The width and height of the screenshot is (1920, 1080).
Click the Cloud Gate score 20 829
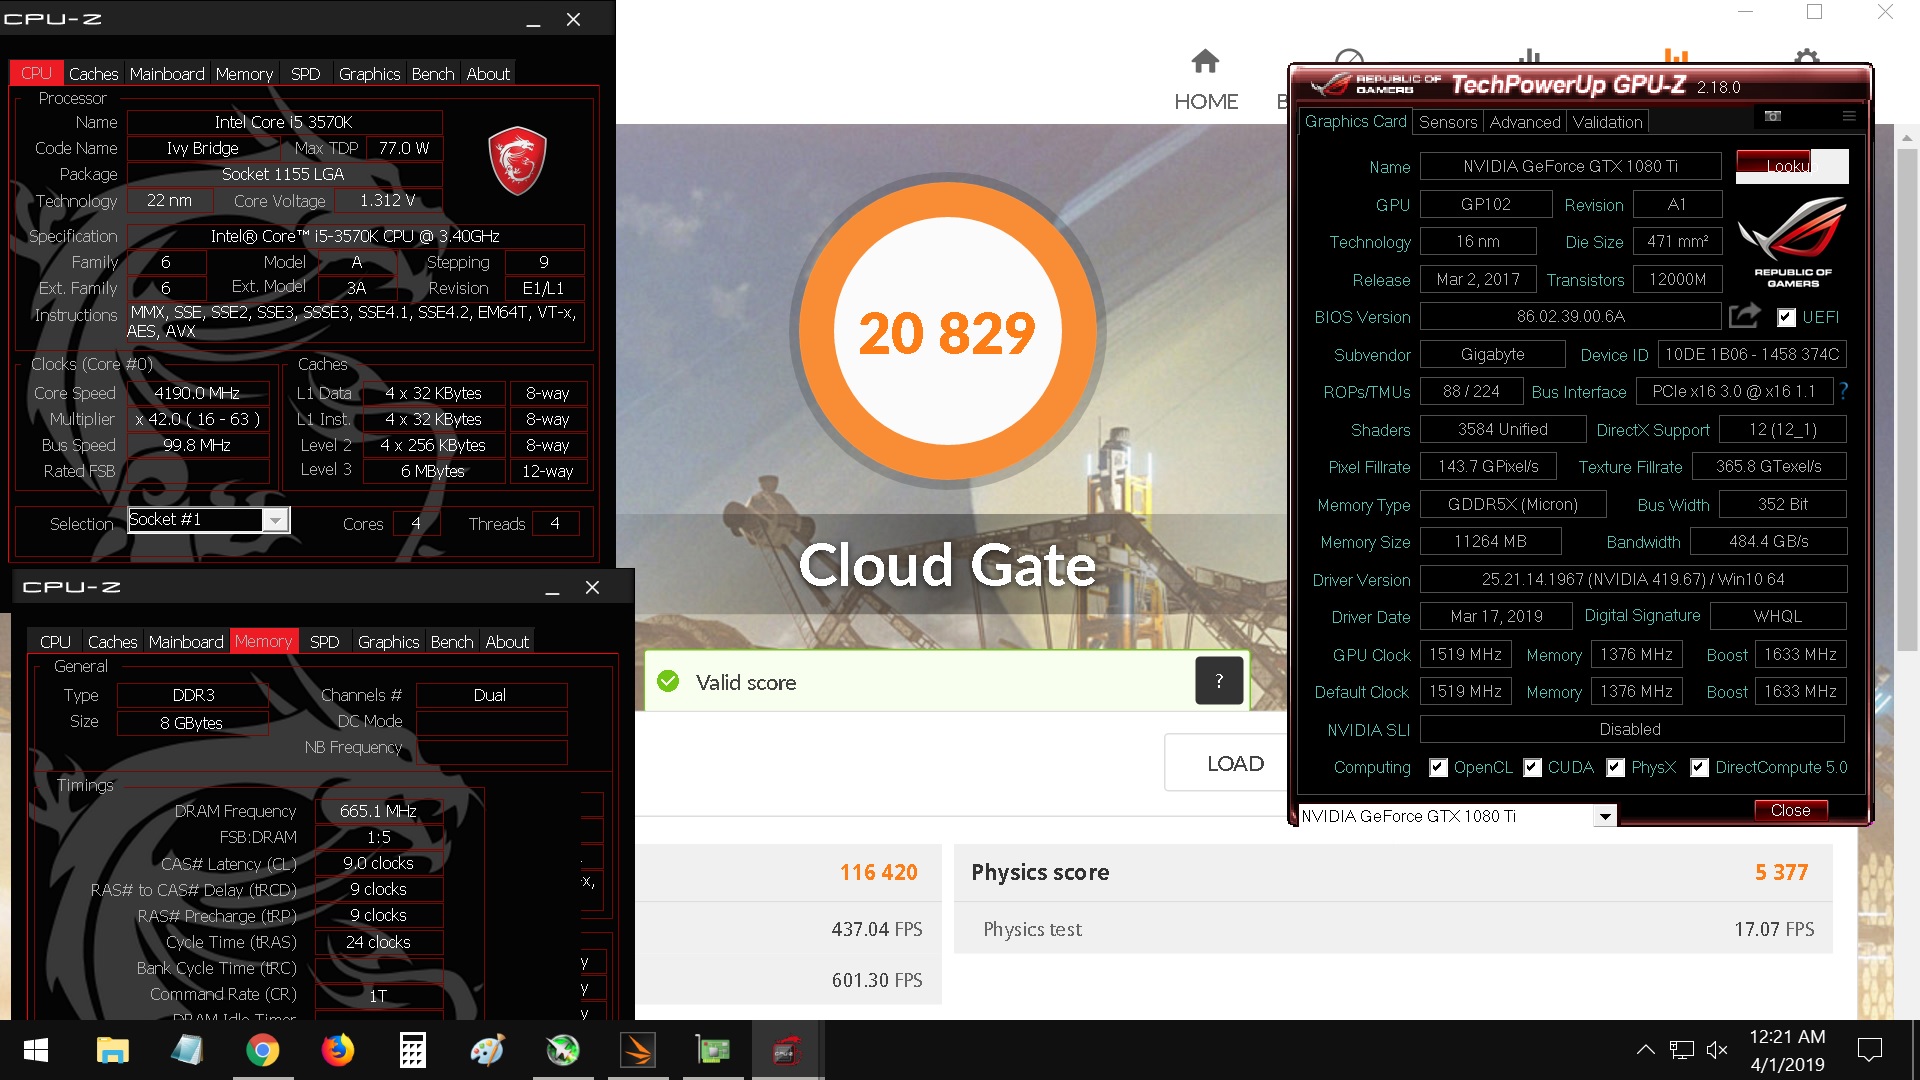point(947,333)
